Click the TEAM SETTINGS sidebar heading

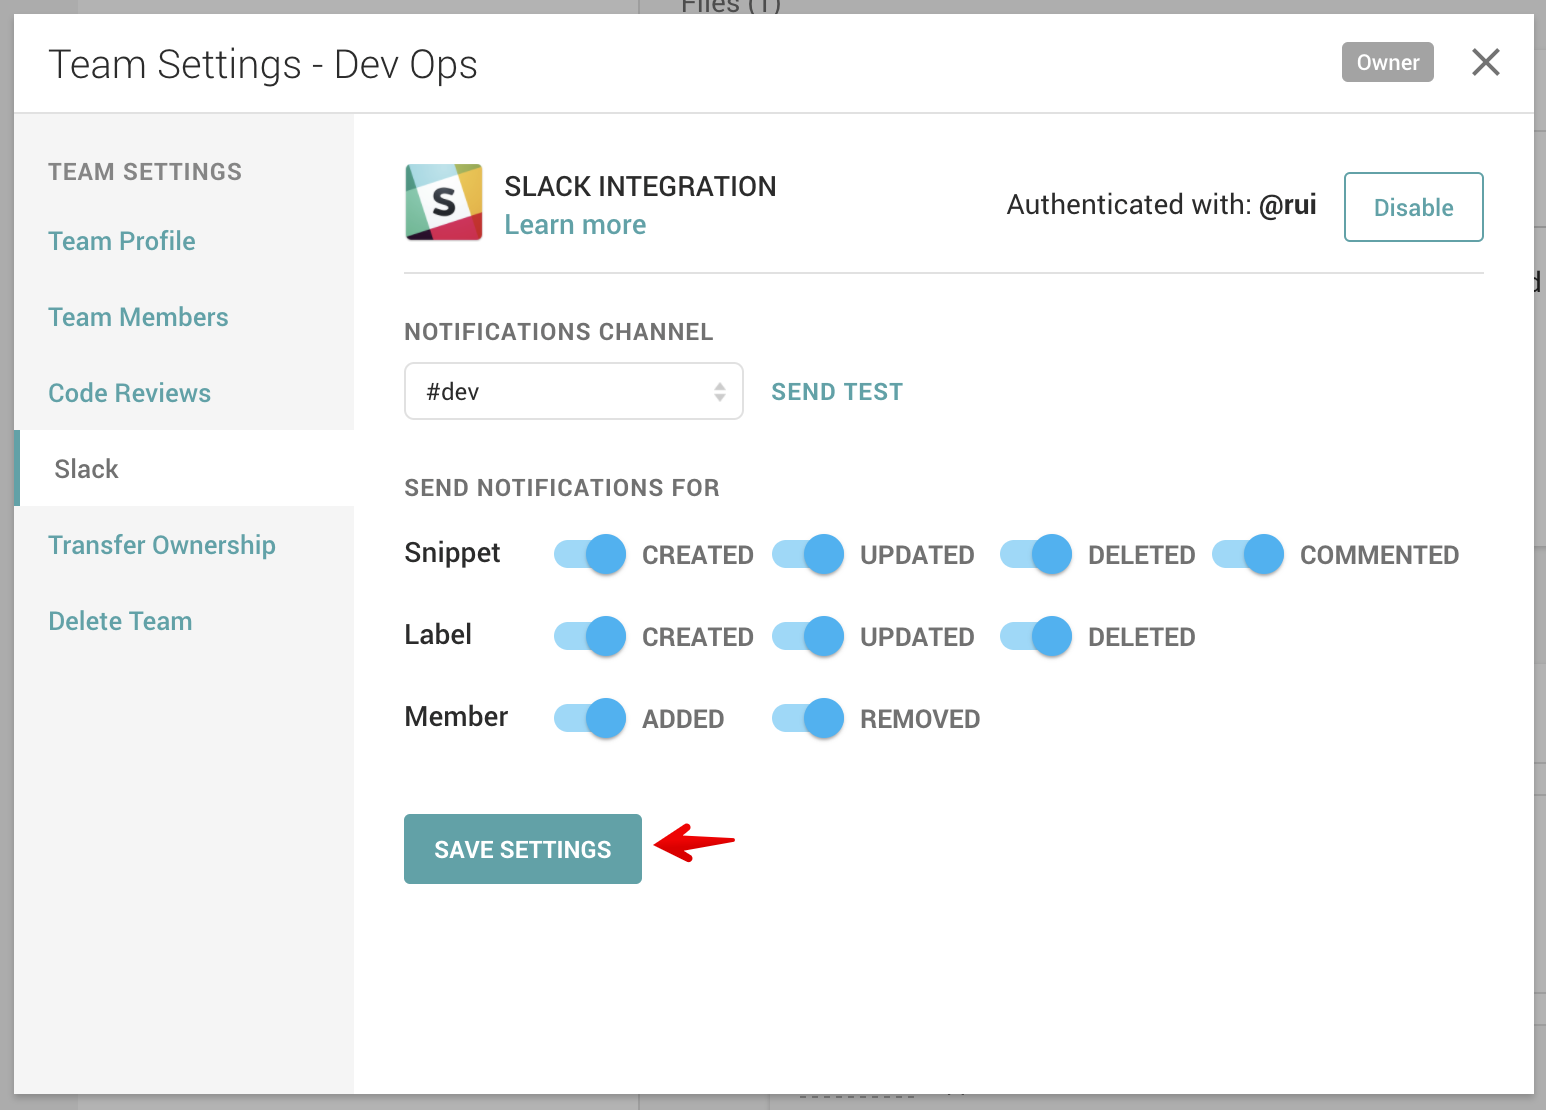[x=145, y=172]
